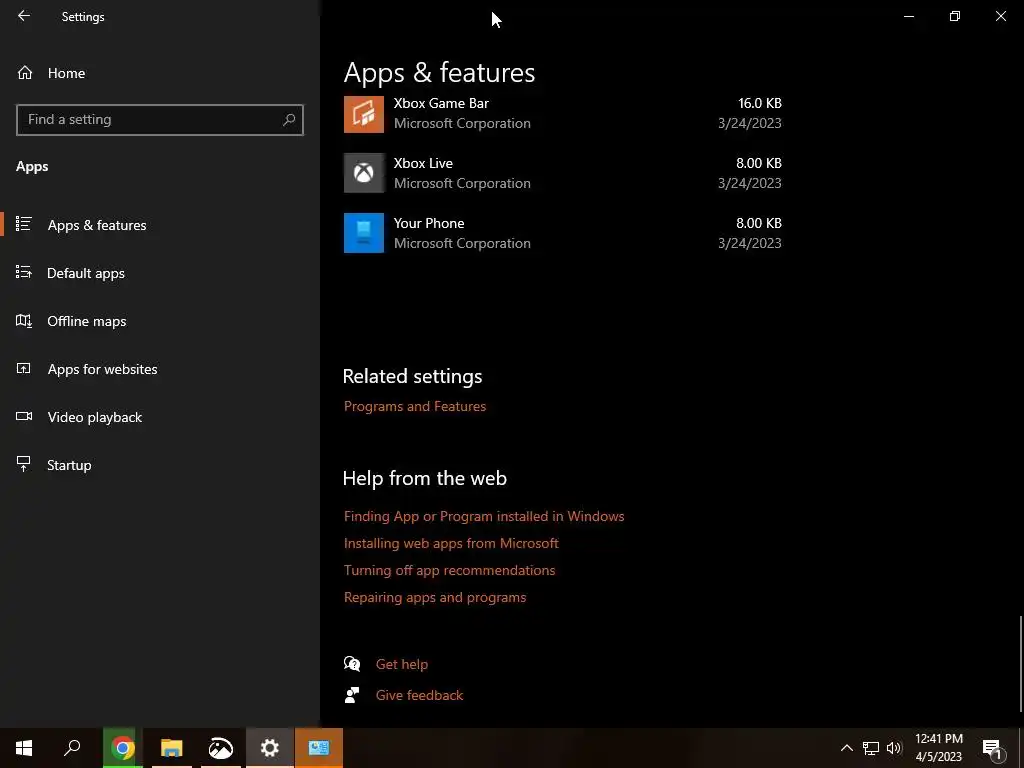Click the Video playback camera icon
This screenshot has width=1024, height=768.
pos(24,416)
